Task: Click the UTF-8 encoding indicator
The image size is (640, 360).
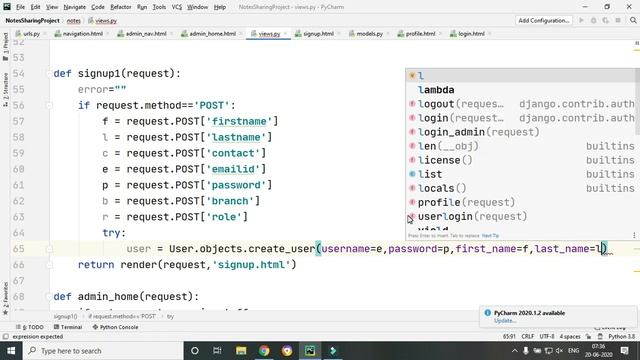Action: [x=547, y=337]
